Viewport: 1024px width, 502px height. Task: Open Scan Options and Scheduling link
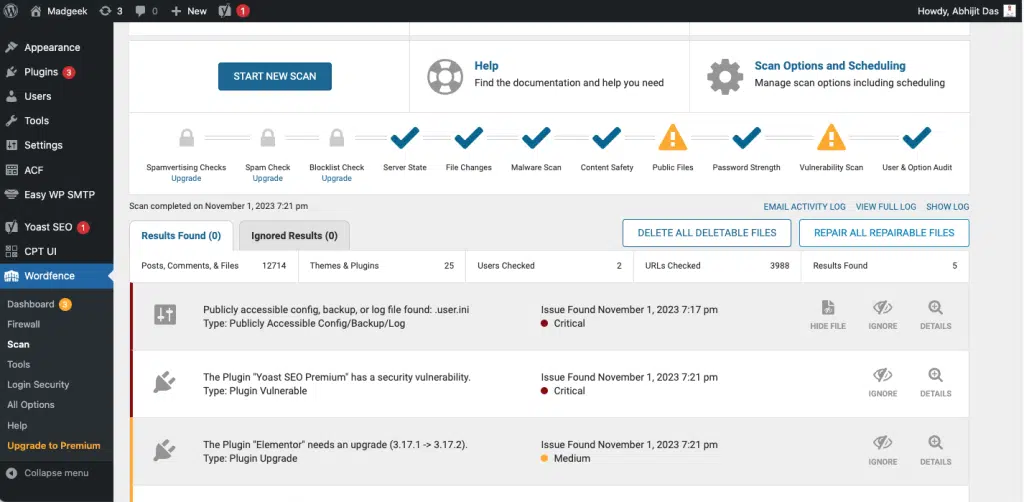[x=830, y=66]
